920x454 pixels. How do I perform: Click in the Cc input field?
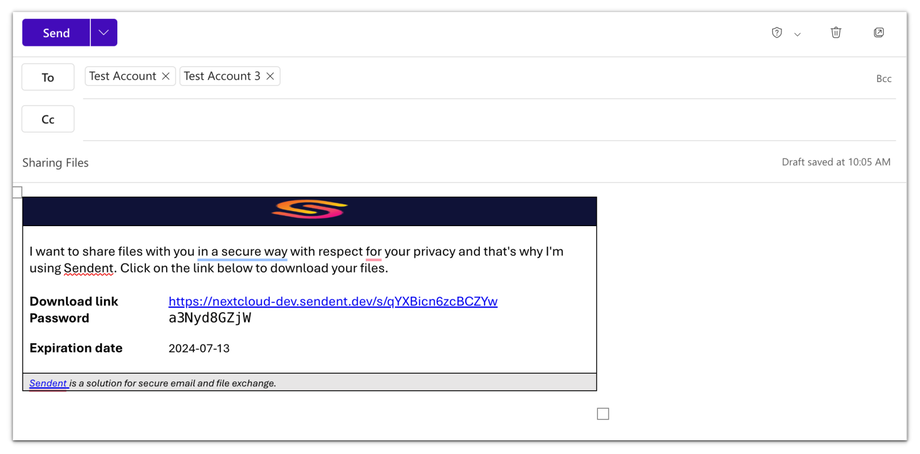coord(480,119)
